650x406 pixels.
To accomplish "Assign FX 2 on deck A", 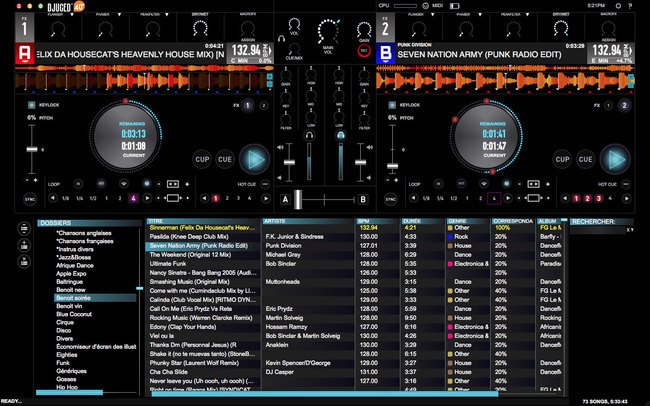I will [264, 105].
